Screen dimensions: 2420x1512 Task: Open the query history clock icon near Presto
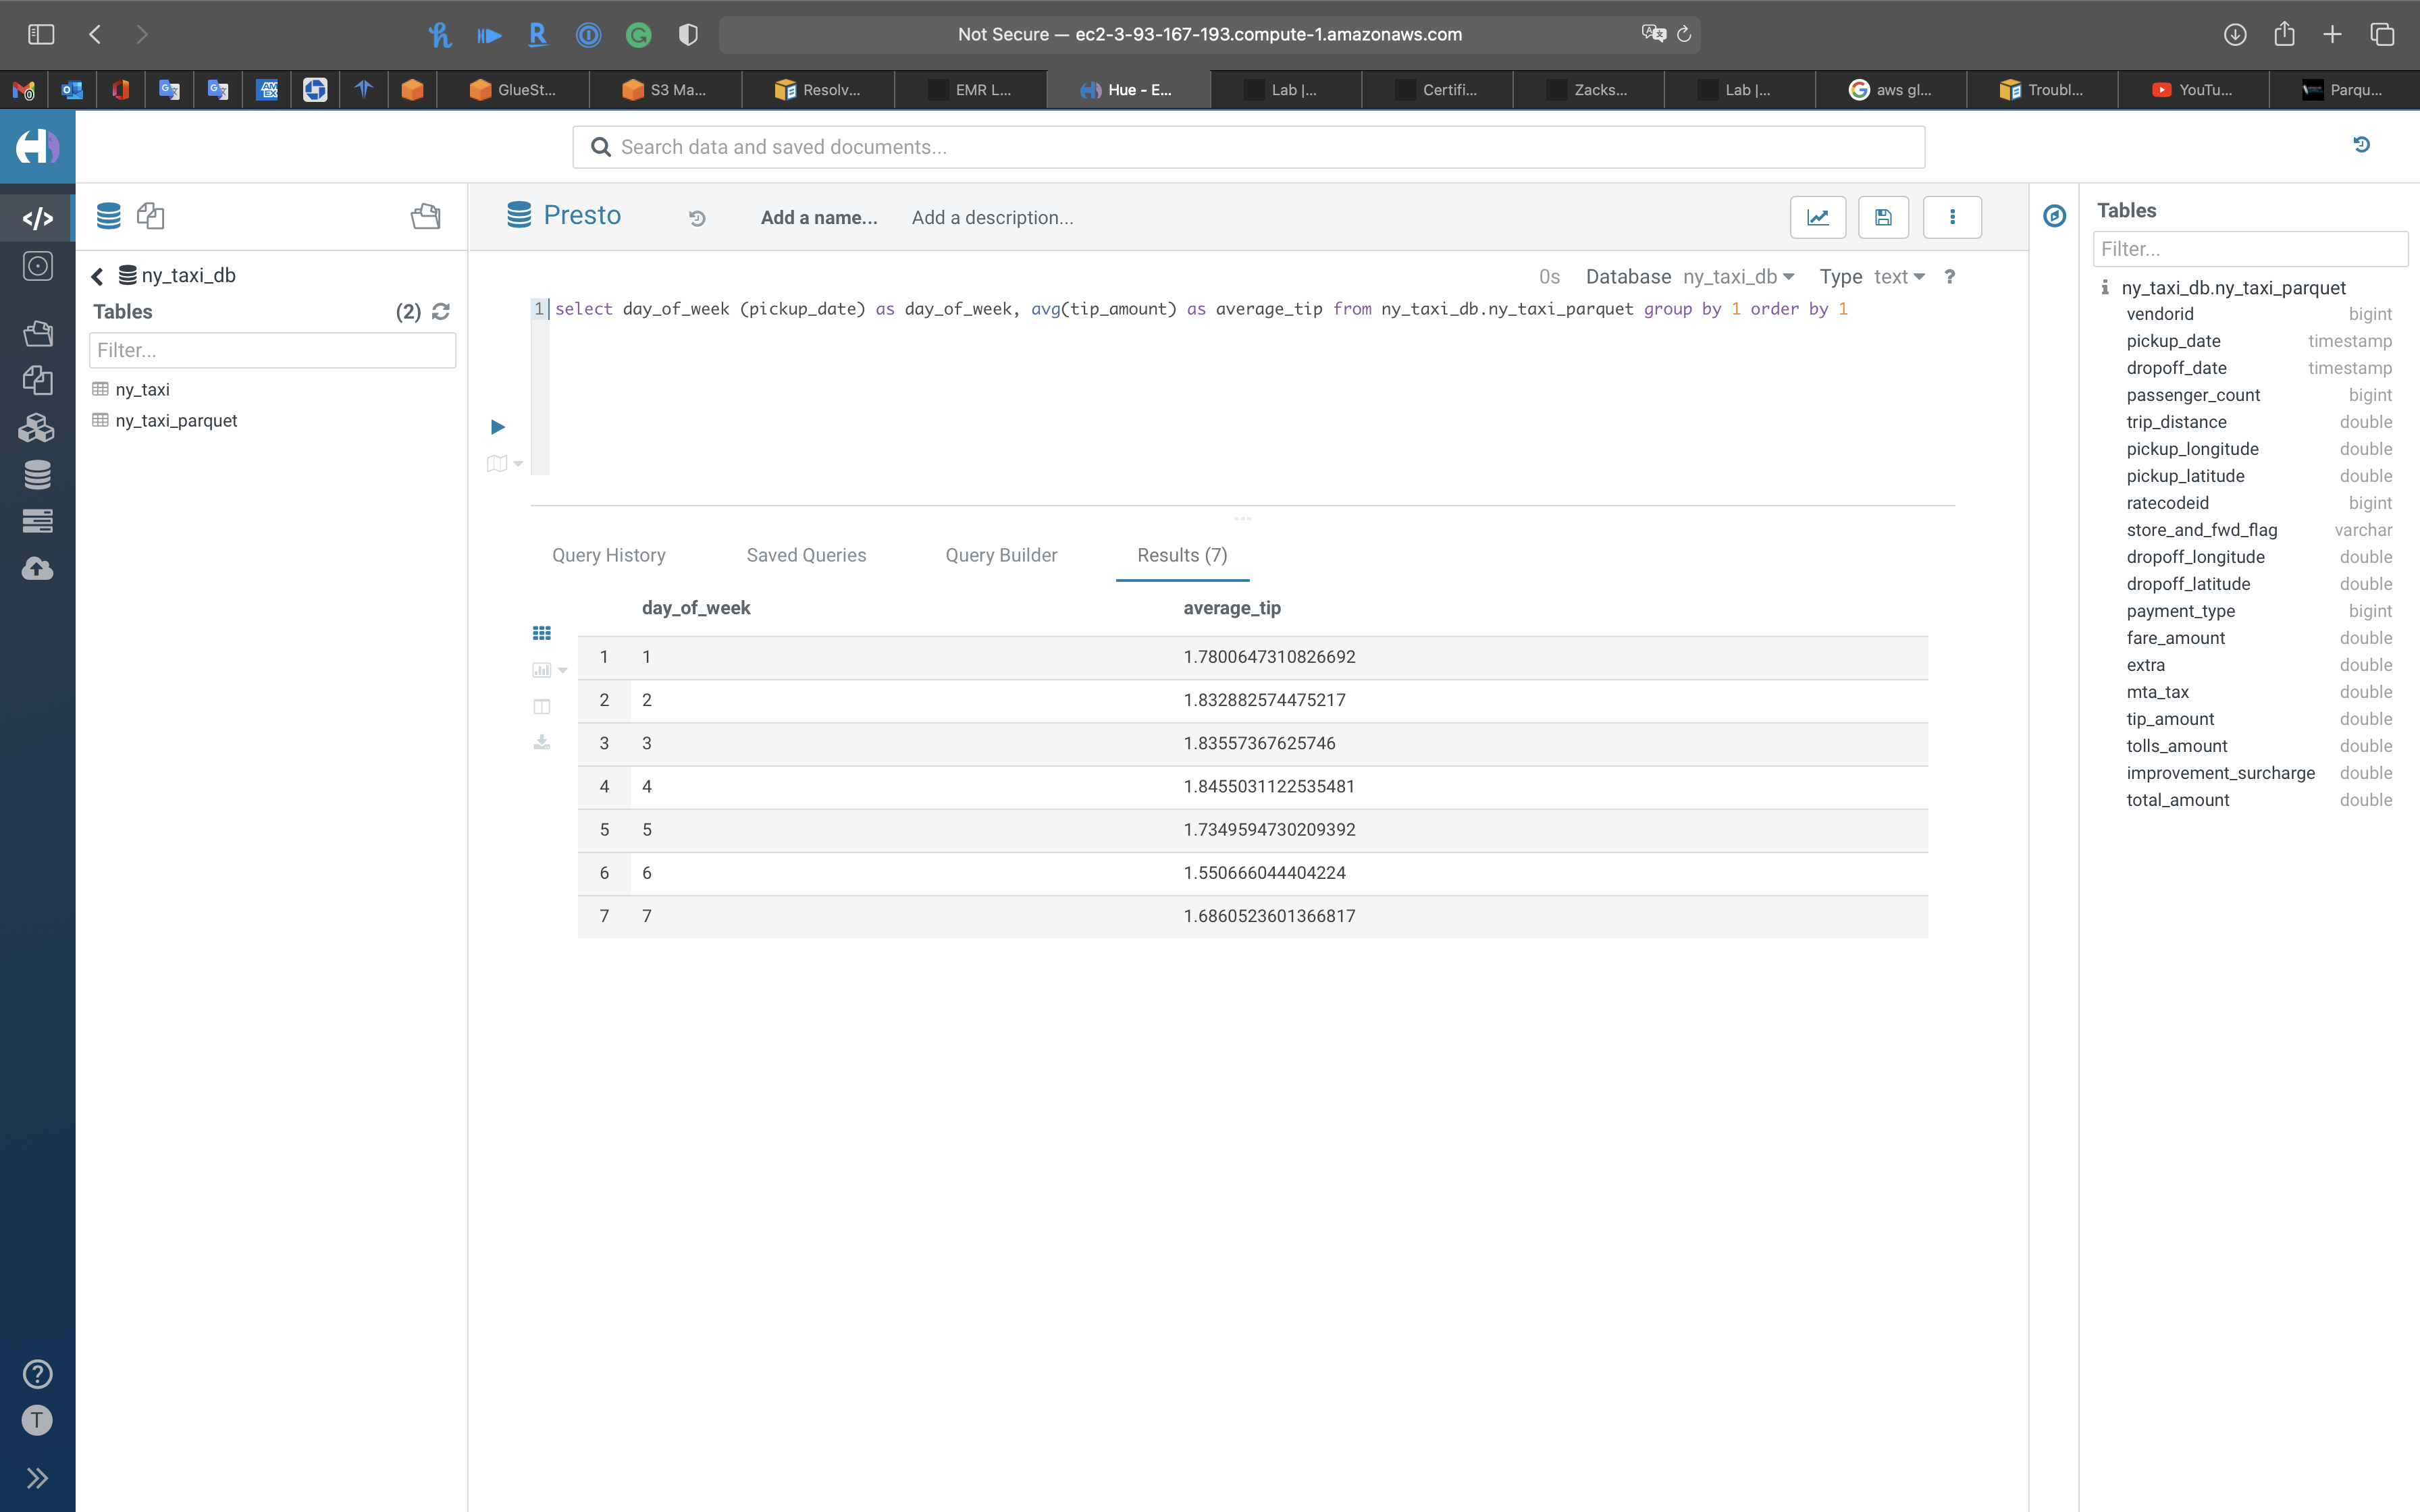click(x=697, y=218)
